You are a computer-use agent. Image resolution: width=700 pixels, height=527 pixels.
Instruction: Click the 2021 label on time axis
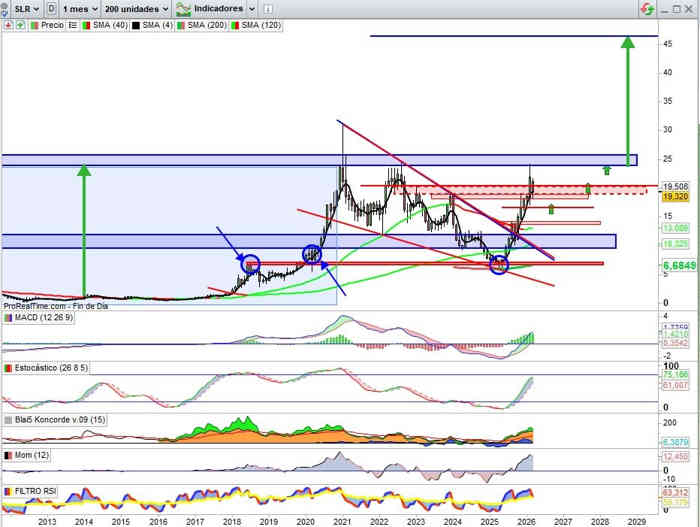[341, 521]
